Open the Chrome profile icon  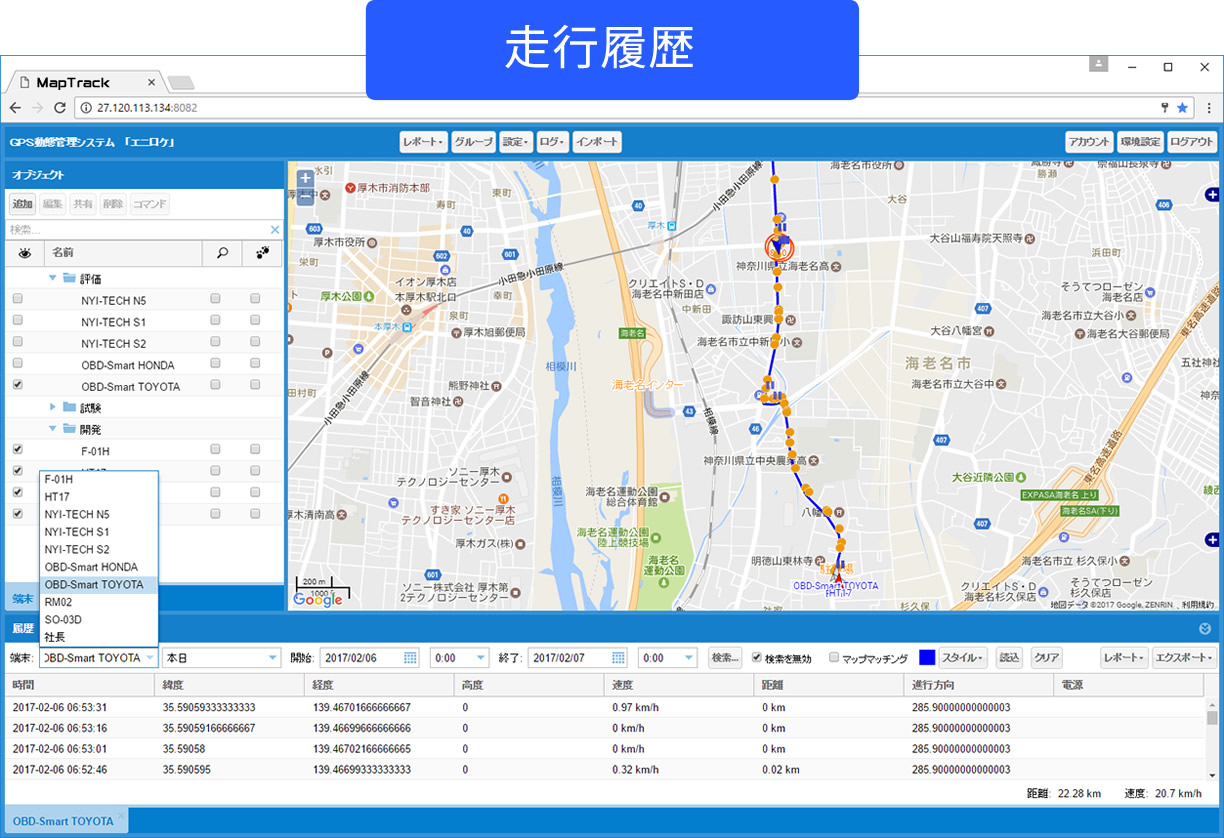click(x=1098, y=64)
